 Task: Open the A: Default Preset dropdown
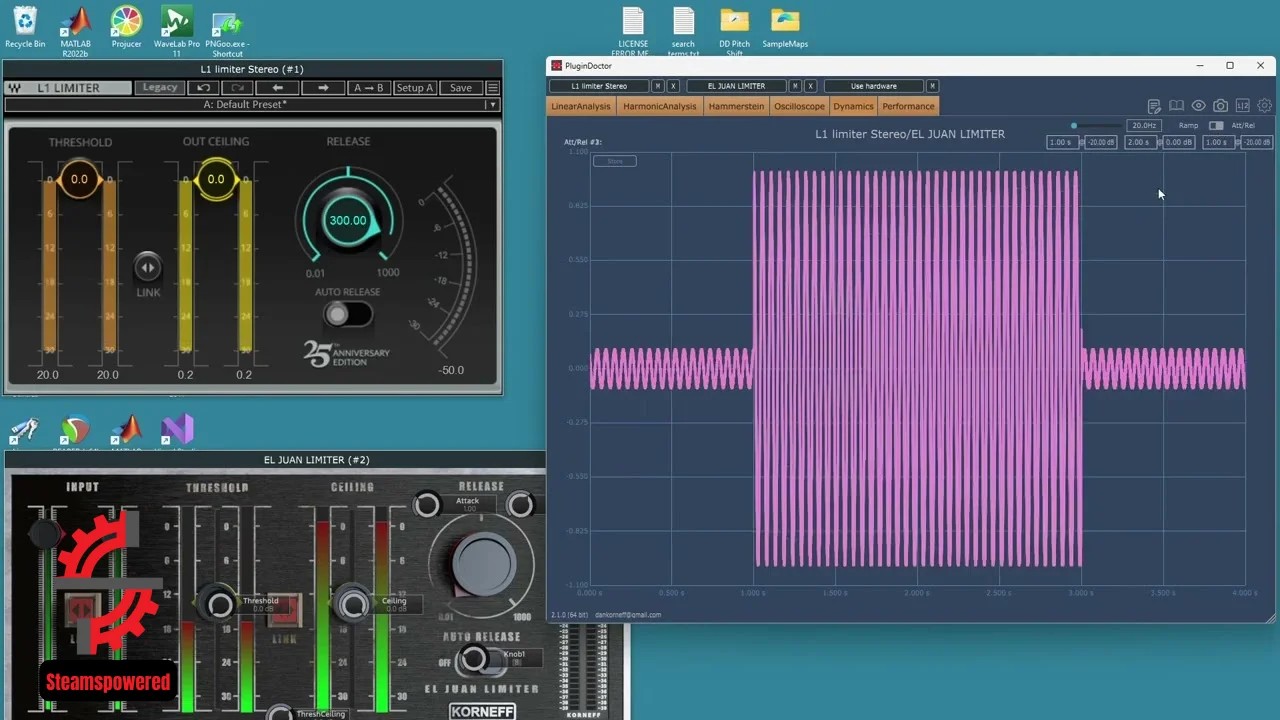click(x=251, y=104)
